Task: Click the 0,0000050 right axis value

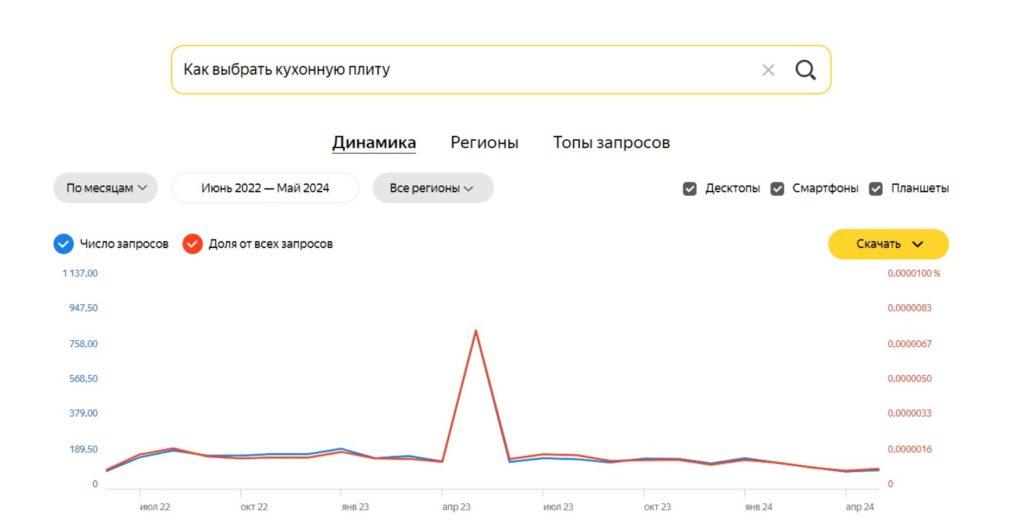Action: point(910,378)
